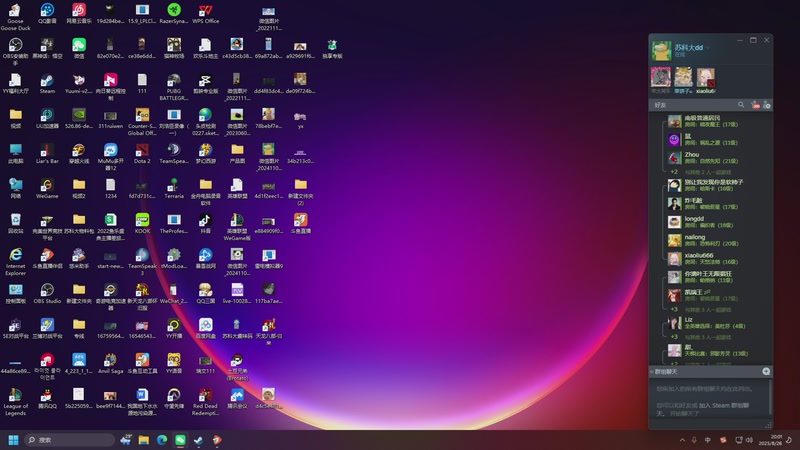Click the volume icon in system tray
The image size is (800, 450).
click(x=749, y=440)
